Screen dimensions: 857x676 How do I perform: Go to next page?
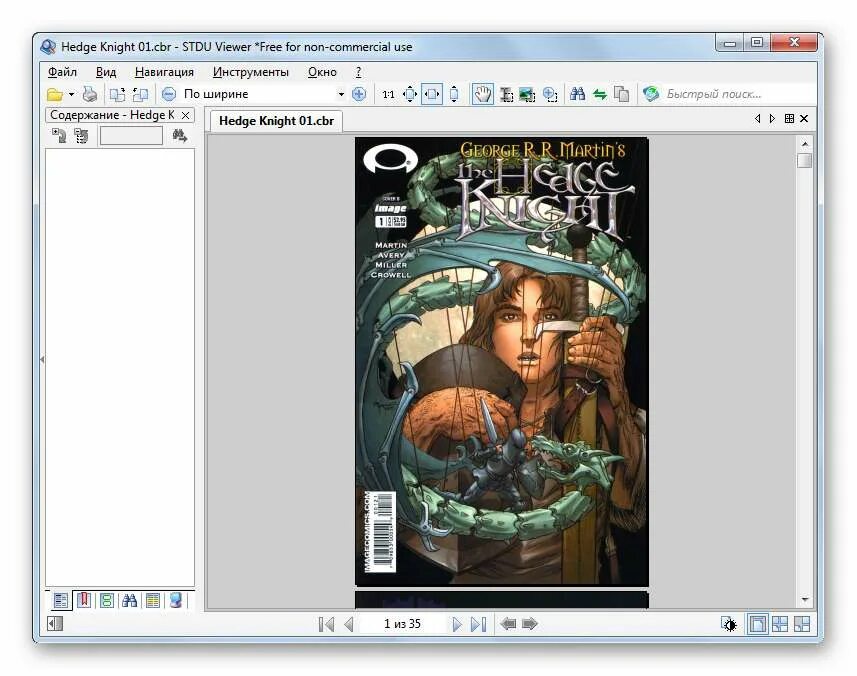456,624
